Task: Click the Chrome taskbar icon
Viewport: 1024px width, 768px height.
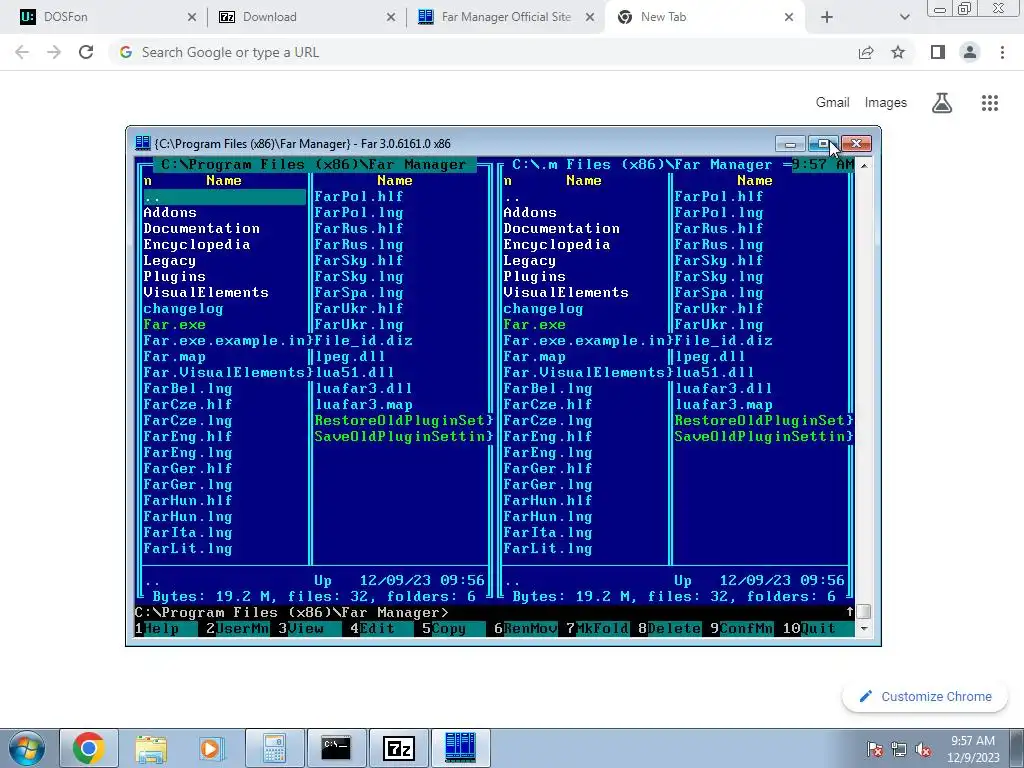Action: click(89, 748)
